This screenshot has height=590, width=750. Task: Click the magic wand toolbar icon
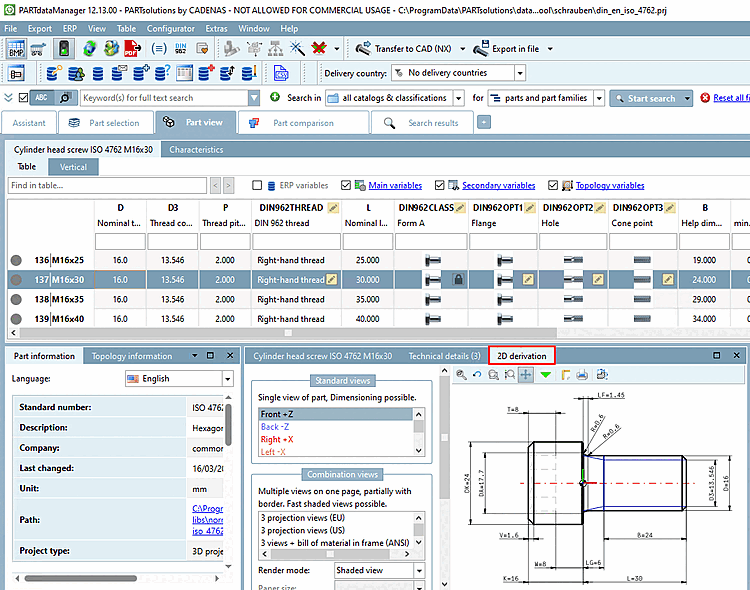(x=297, y=48)
